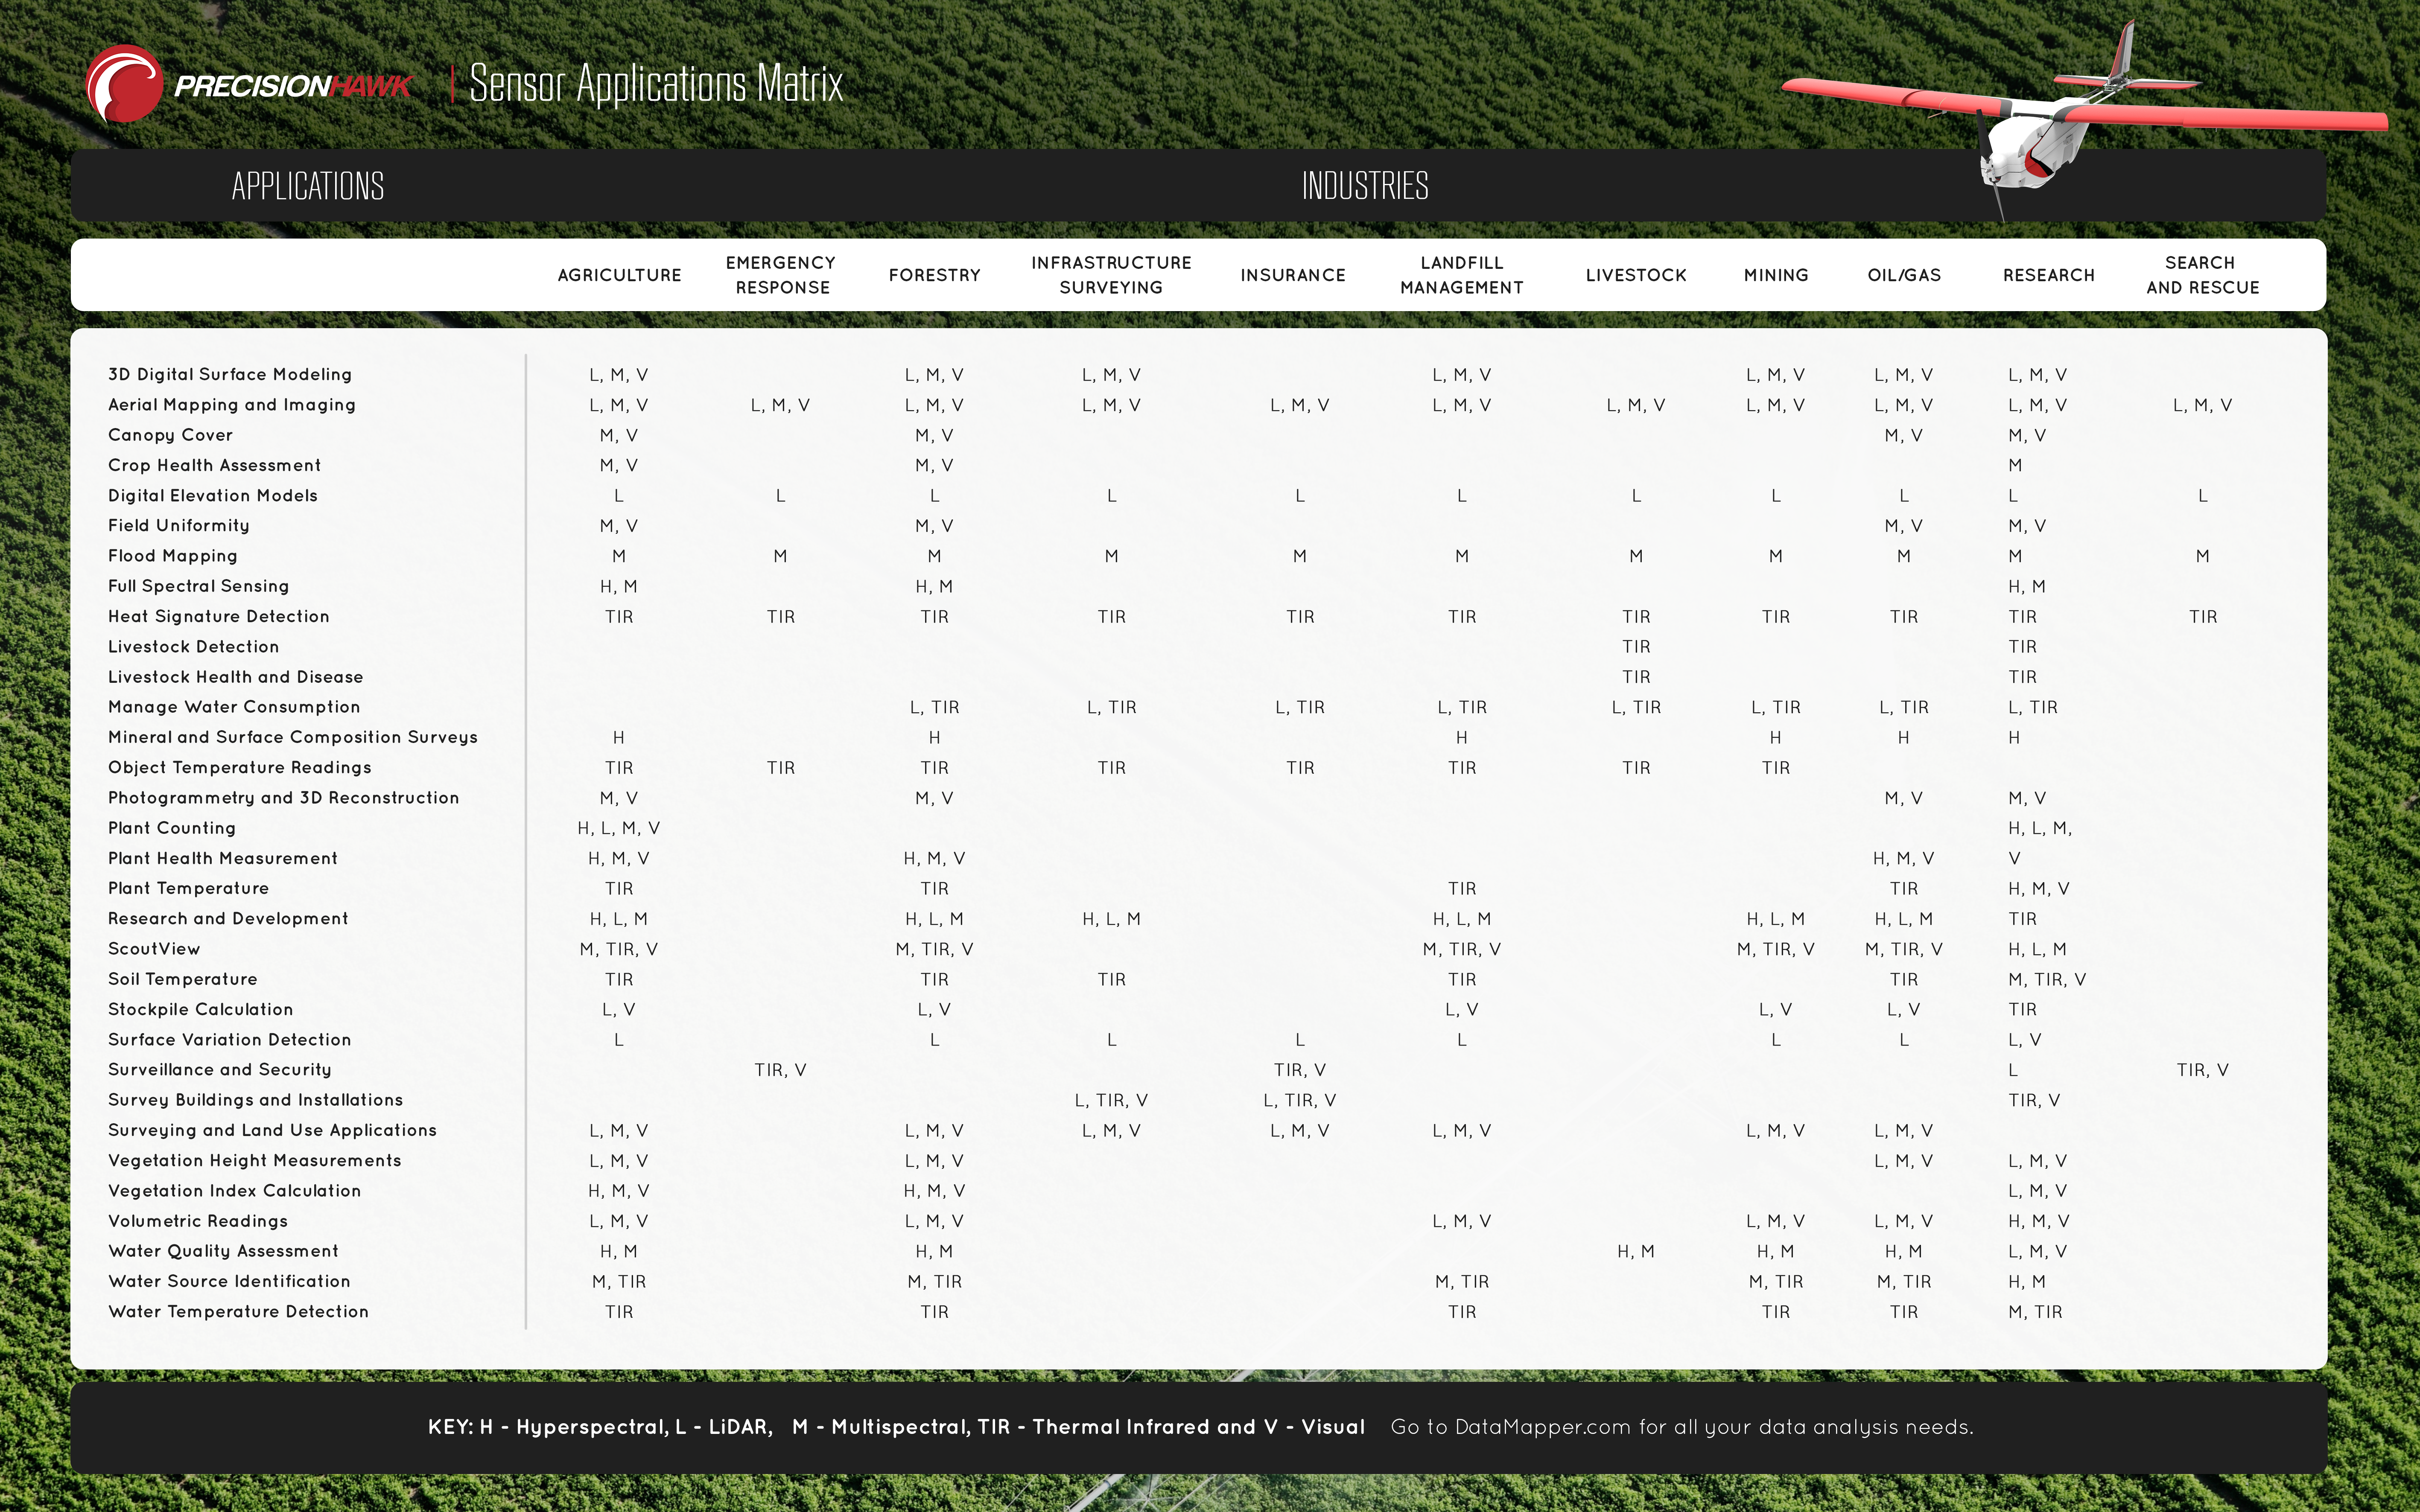Click Survey Buildings Infrastructure cell L, TIR, V
This screenshot has height=1512, width=2420.
pyautogui.click(x=1111, y=1100)
